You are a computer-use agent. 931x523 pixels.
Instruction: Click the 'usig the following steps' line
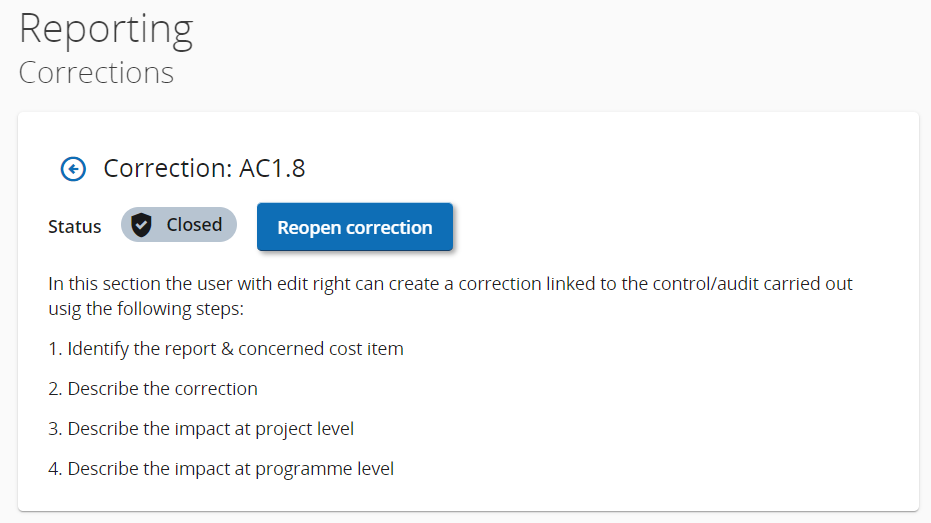(146, 308)
